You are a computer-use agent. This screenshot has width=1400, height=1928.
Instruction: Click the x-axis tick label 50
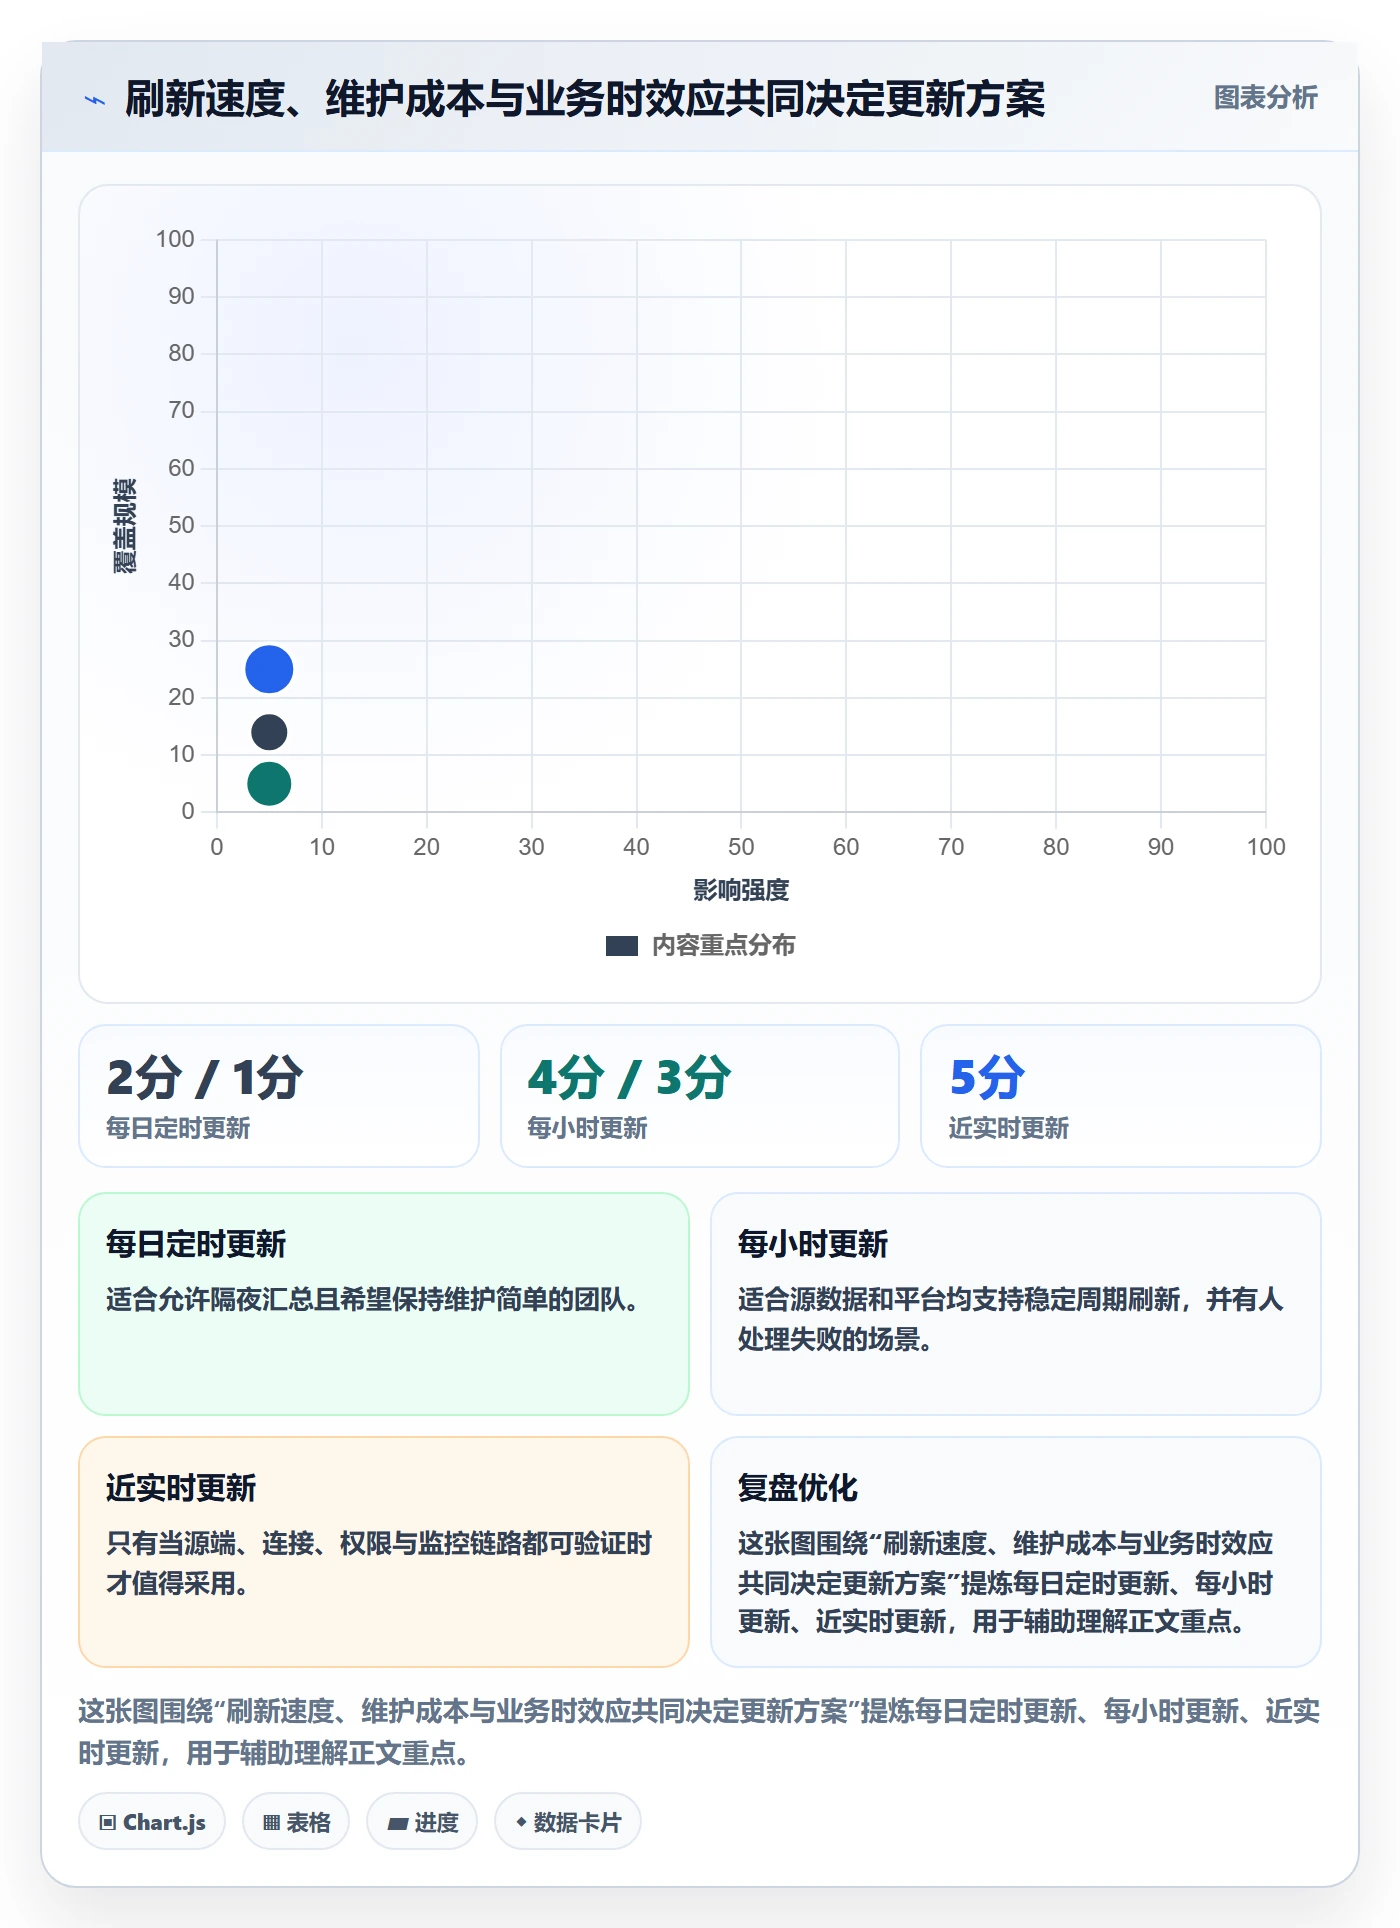741,847
